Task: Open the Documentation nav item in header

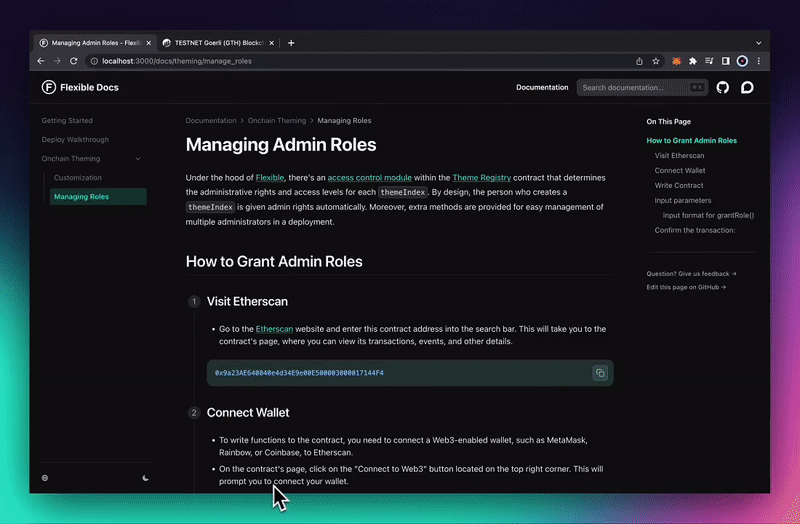Action: pyautogui.click(x=542, y=87)
